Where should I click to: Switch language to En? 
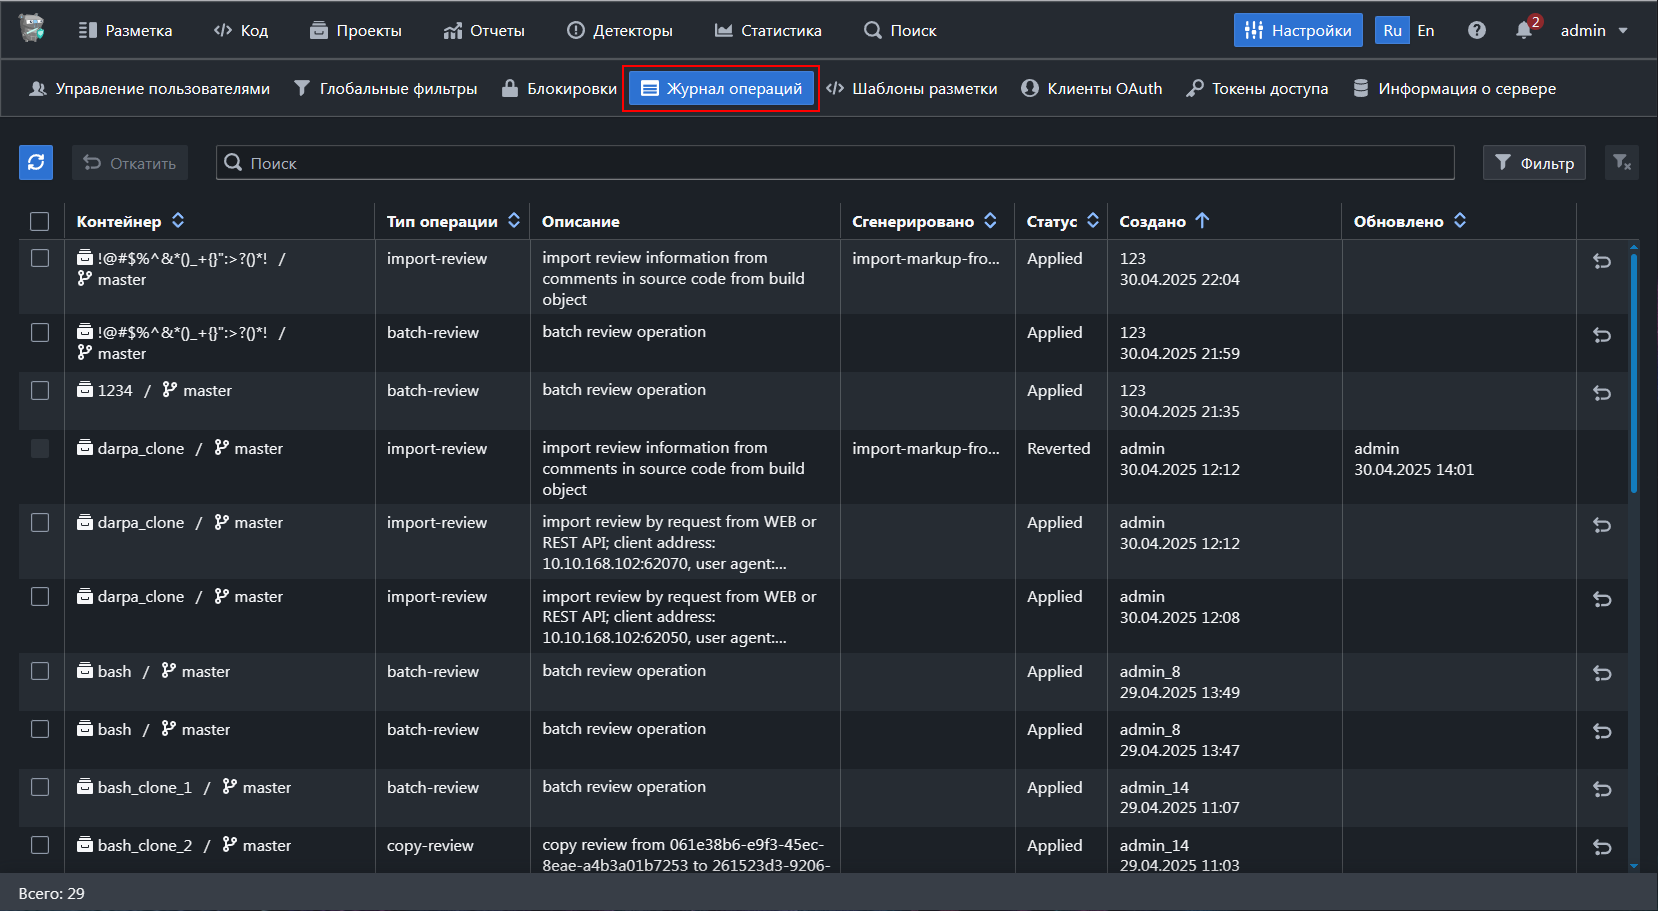[1426, 30]
